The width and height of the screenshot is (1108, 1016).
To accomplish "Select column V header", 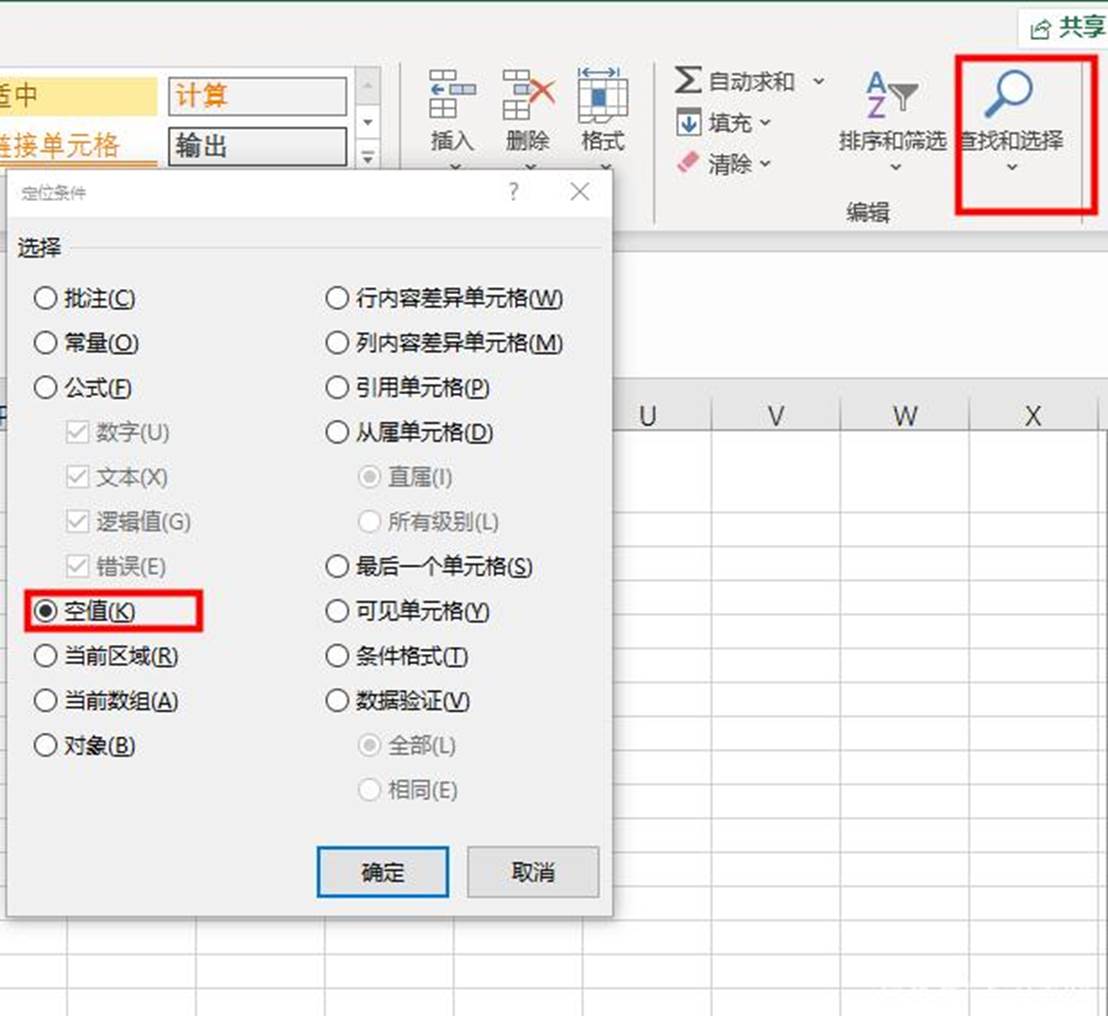I will [x=776, y=415].
